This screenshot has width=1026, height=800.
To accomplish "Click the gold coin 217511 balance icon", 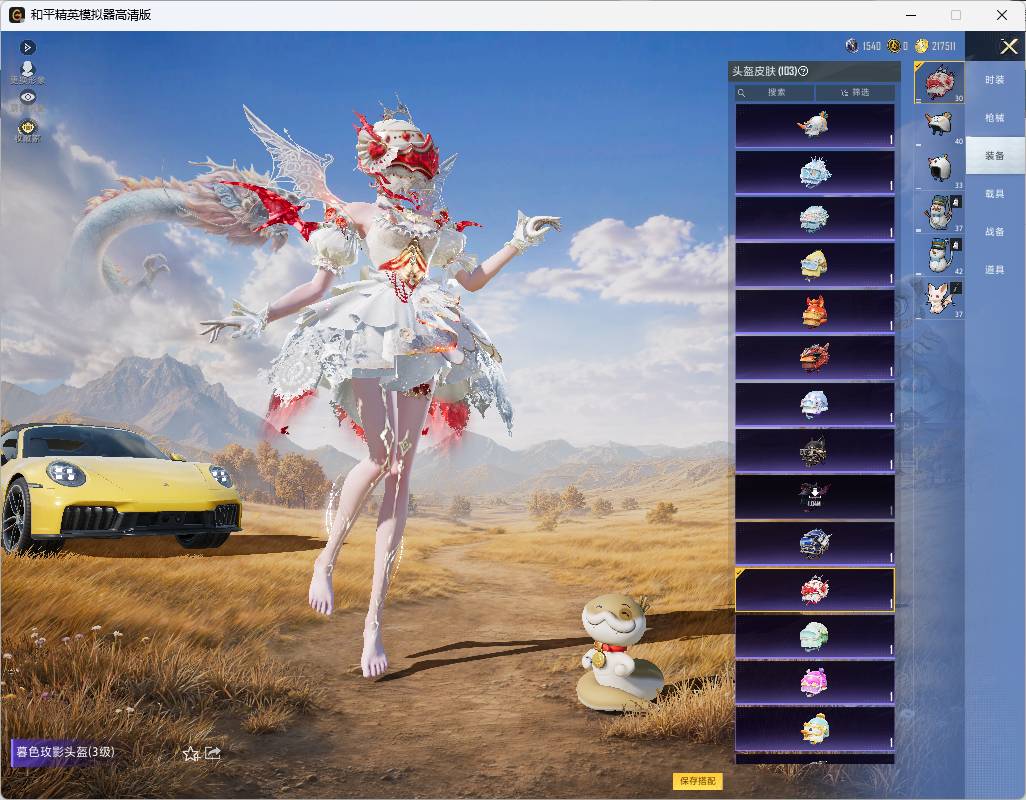I will [921, 46].
